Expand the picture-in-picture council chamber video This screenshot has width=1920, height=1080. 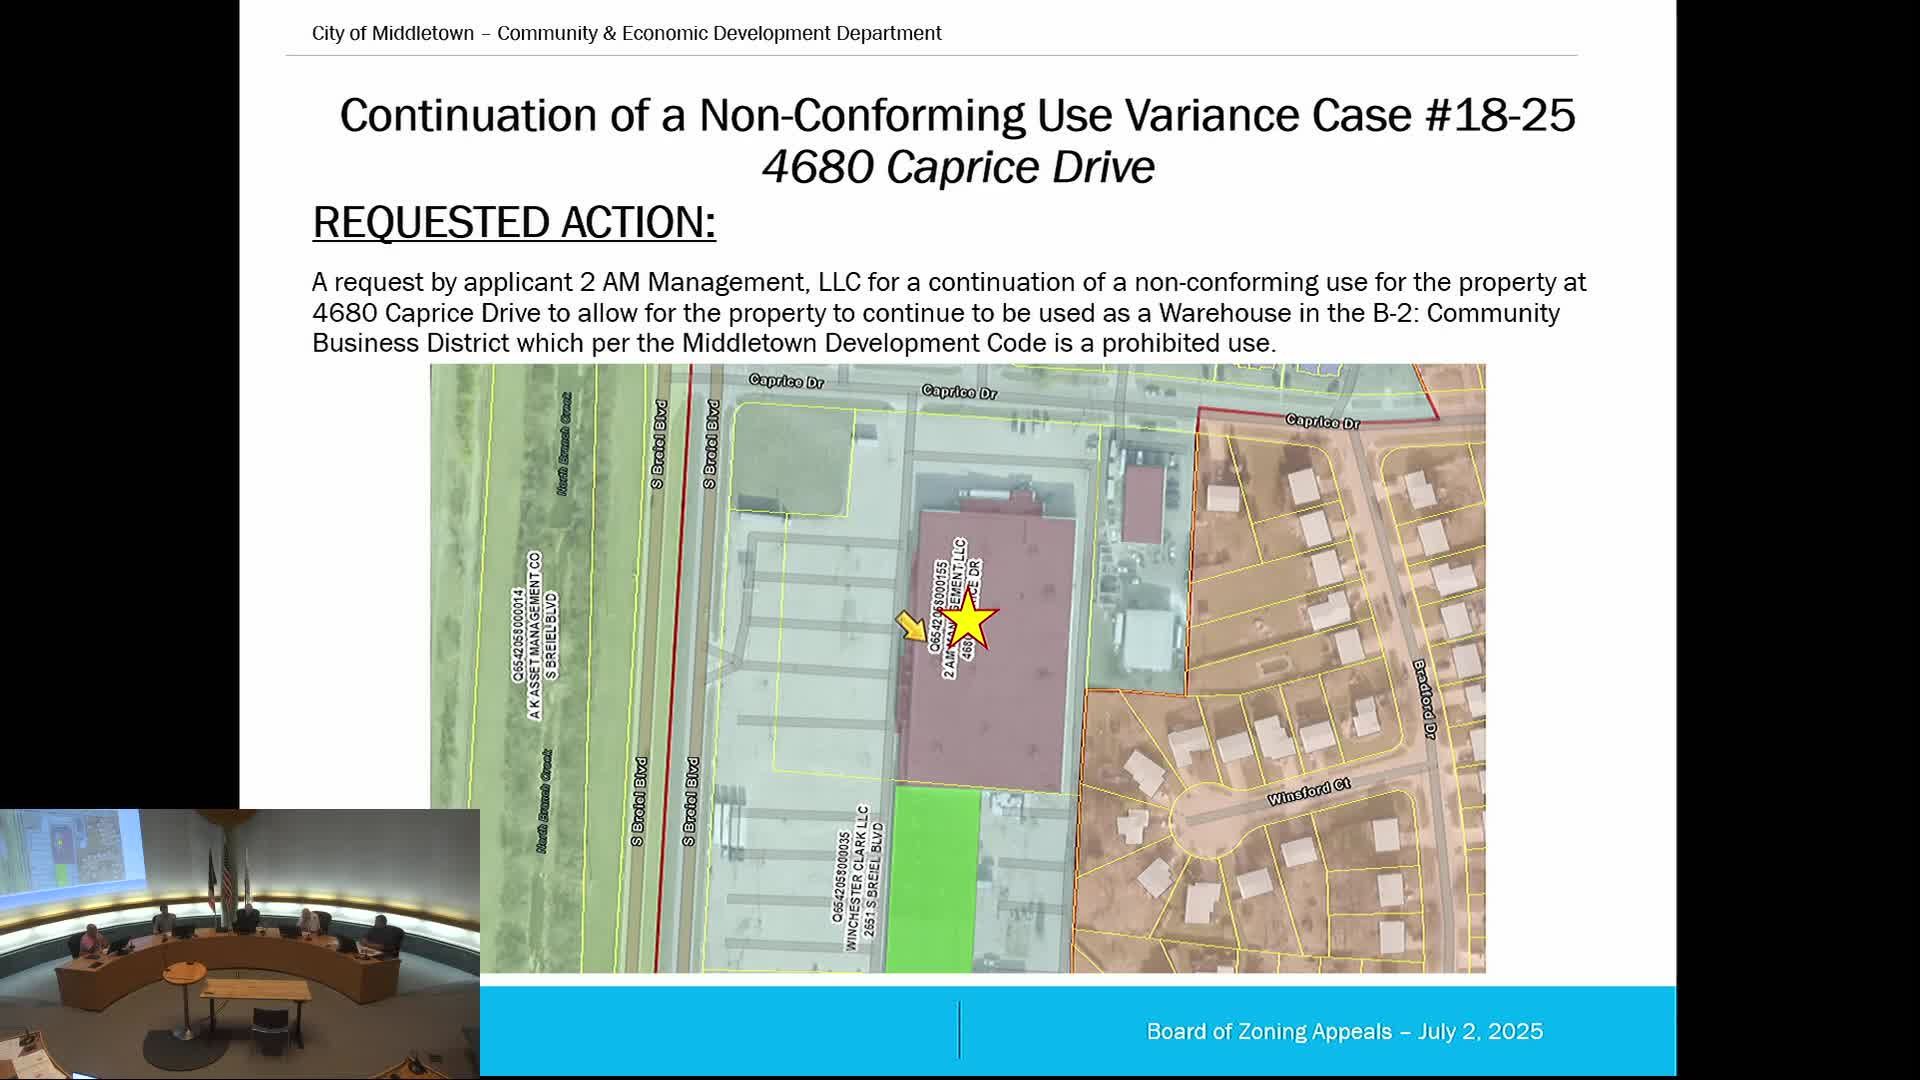pyautogui.click(x=240, y=940)
